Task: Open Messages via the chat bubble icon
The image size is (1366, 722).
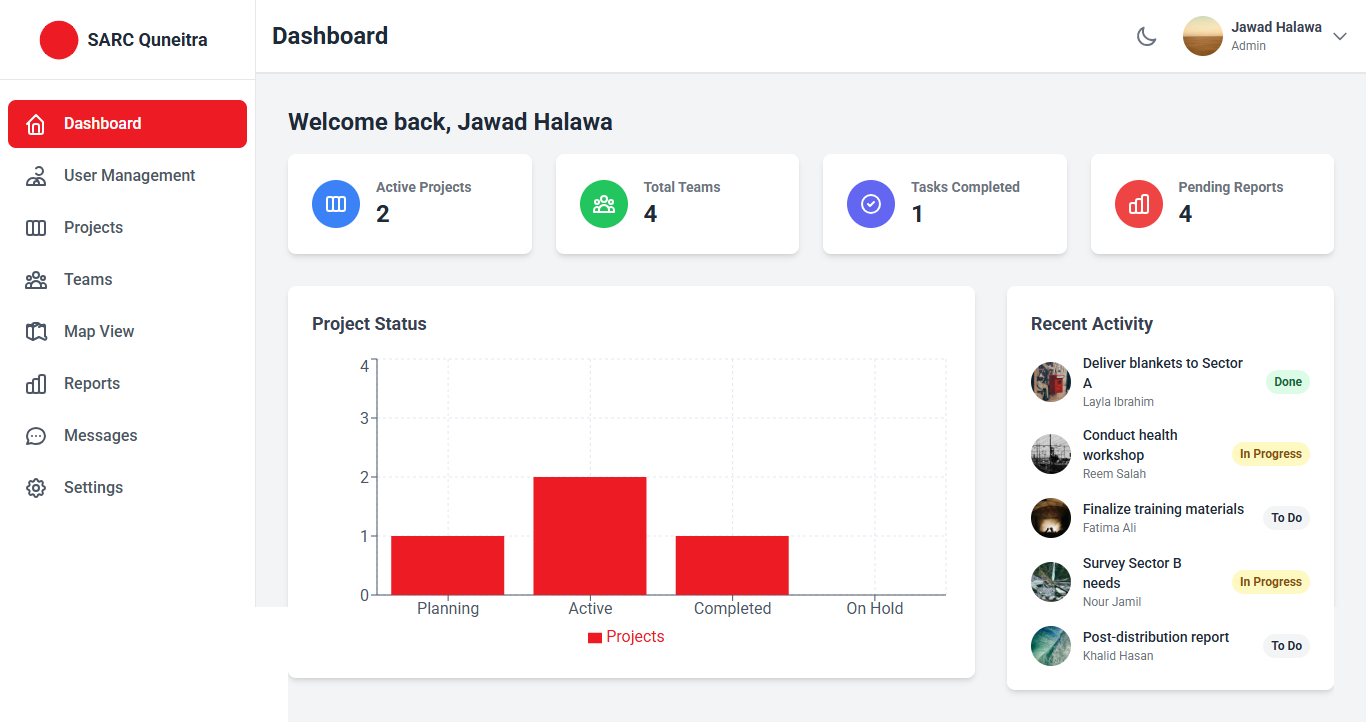Action: click(36, 436)
